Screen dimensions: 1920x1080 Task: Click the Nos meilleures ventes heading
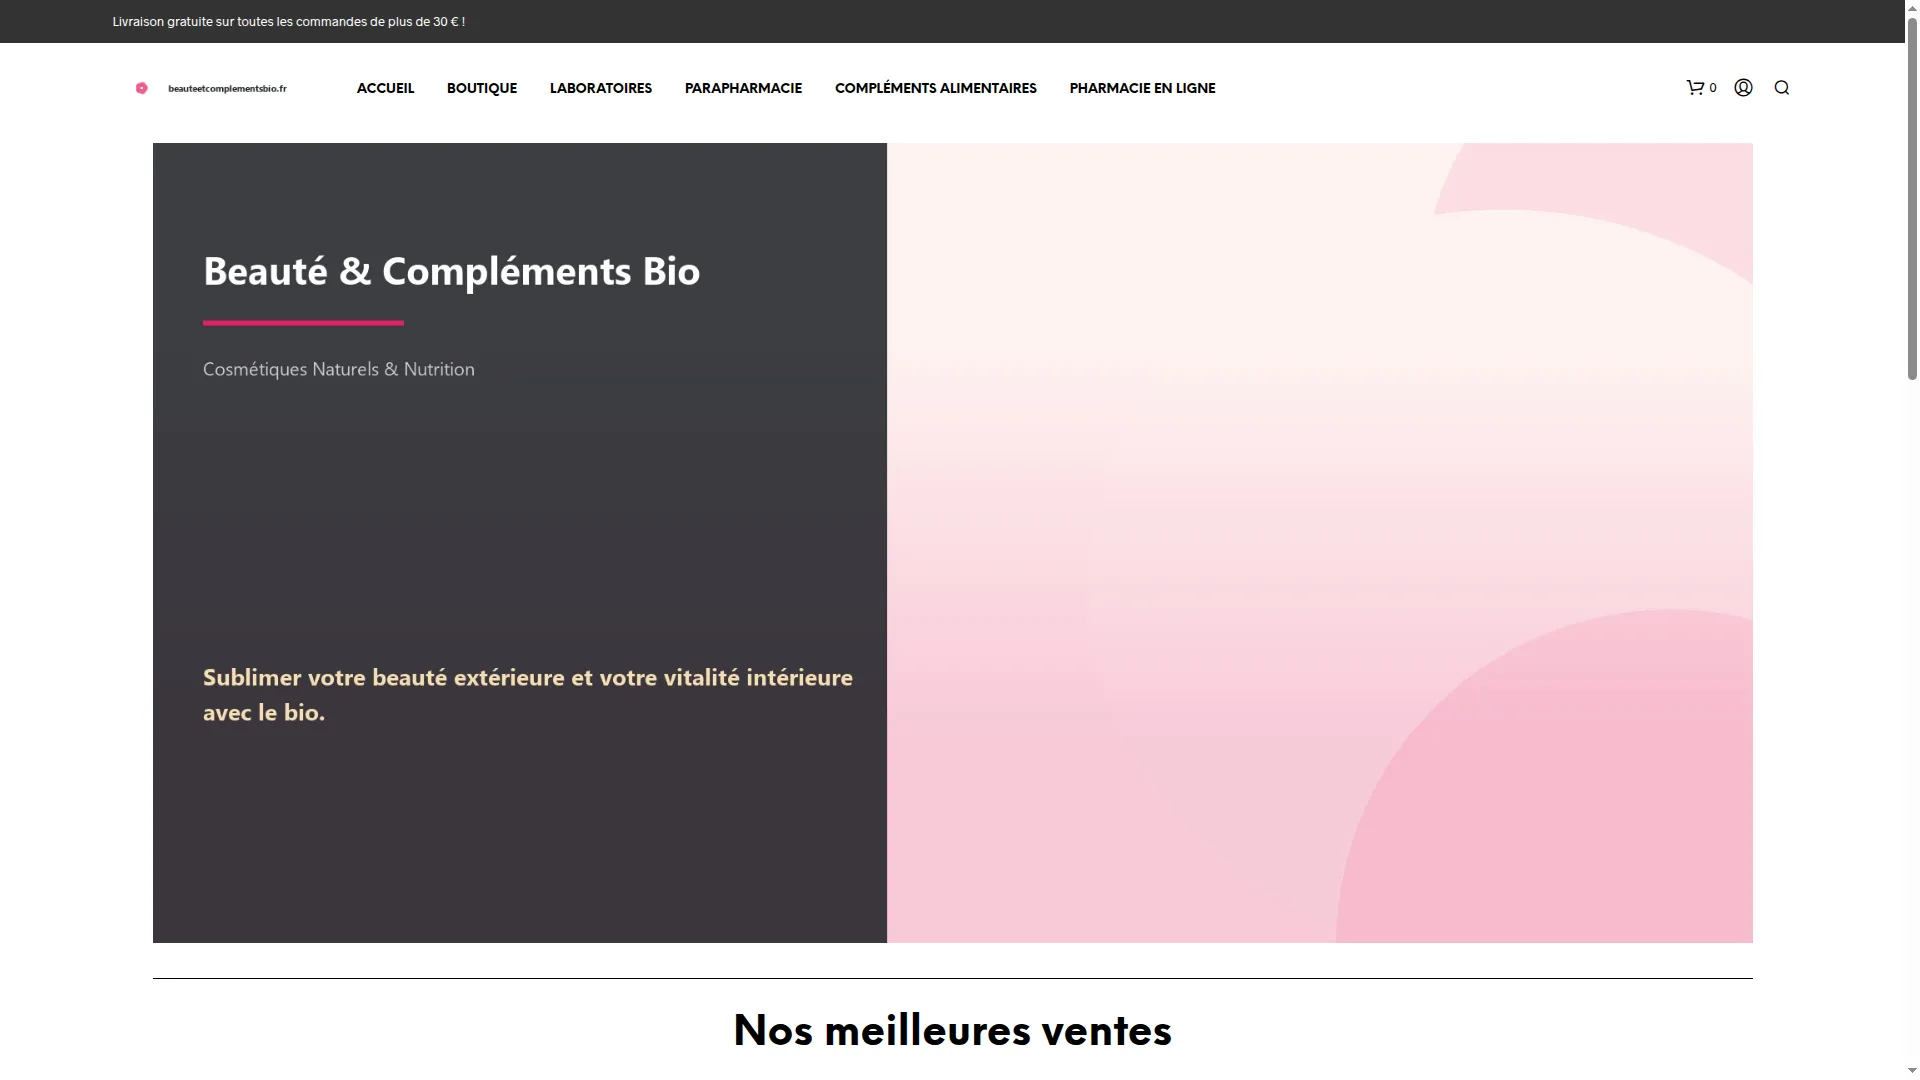click(x=952, y=1030)
